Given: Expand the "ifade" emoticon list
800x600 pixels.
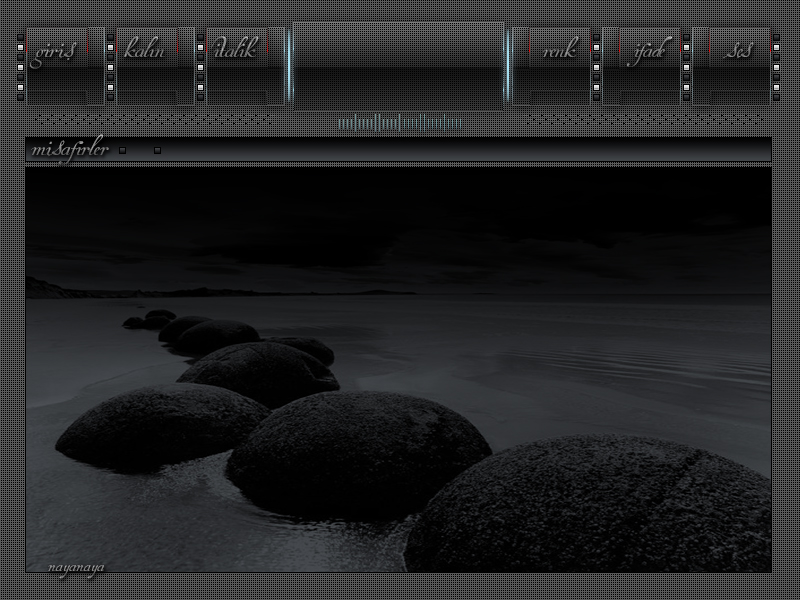Looking at the screenshot, I should [x=646, y=52].
